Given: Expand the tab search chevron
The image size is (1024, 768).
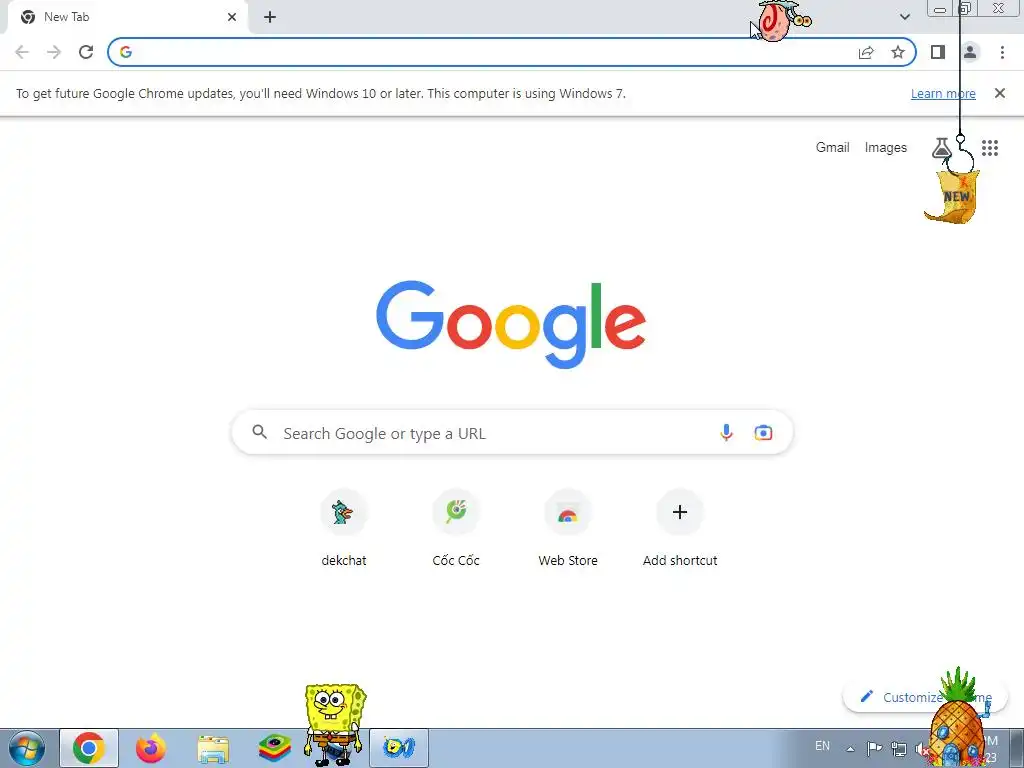Looking at the screenshot, I should 904,17.
